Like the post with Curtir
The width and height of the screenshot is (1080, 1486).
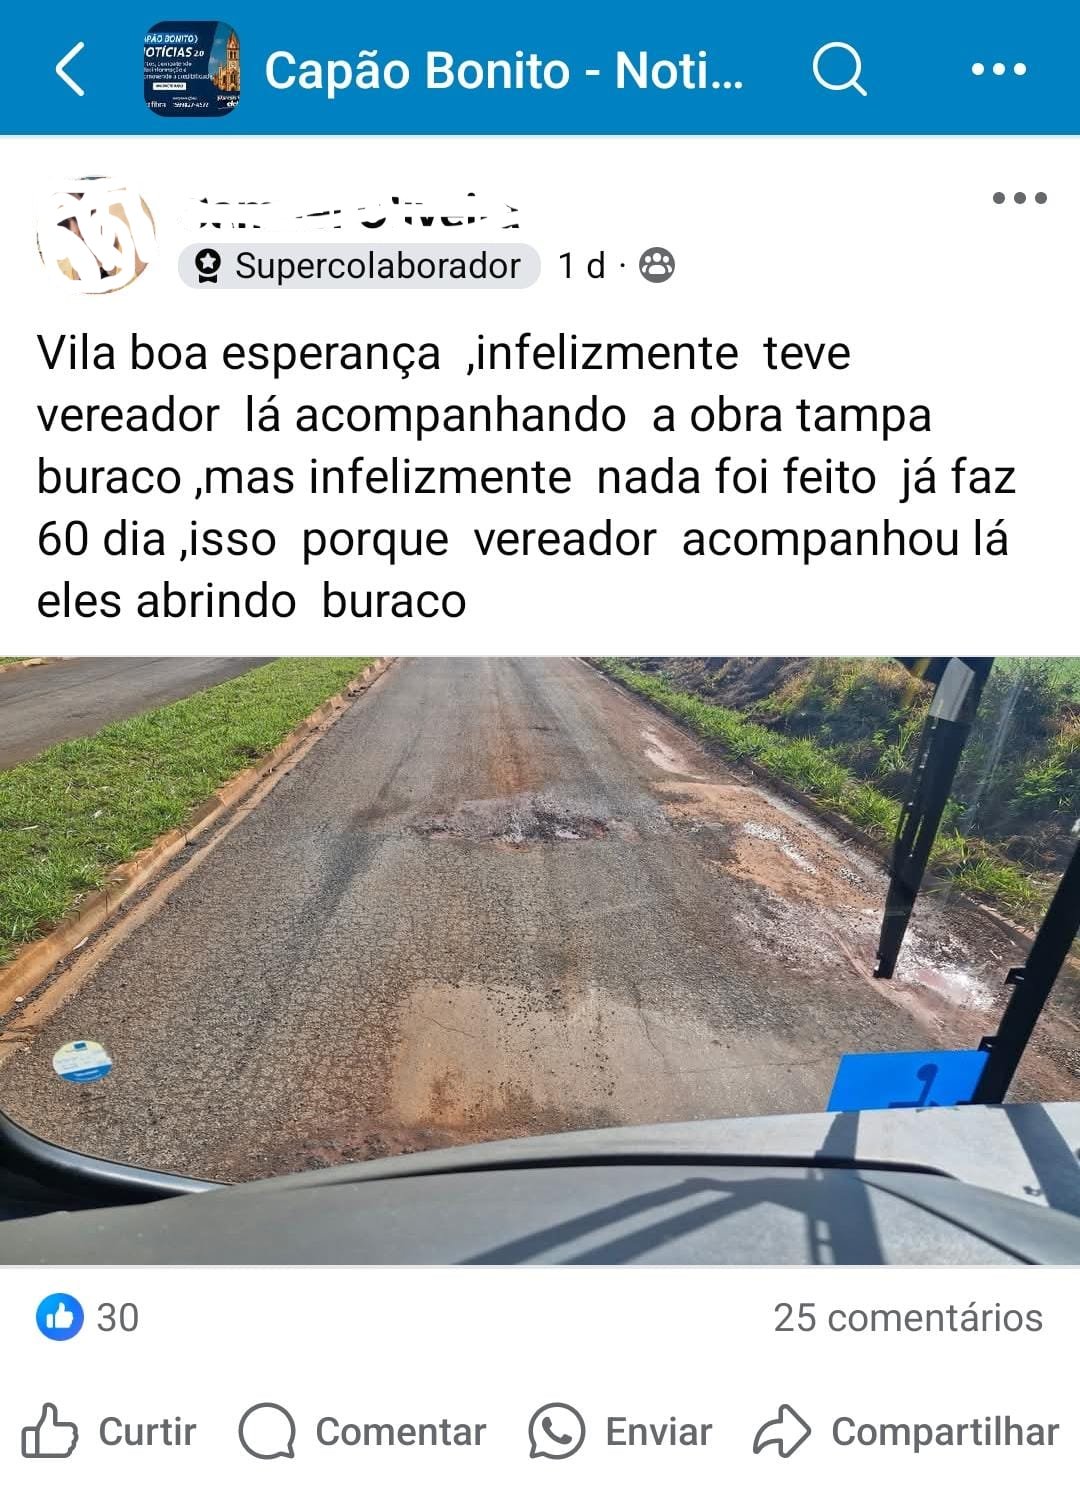(109, 1431)
